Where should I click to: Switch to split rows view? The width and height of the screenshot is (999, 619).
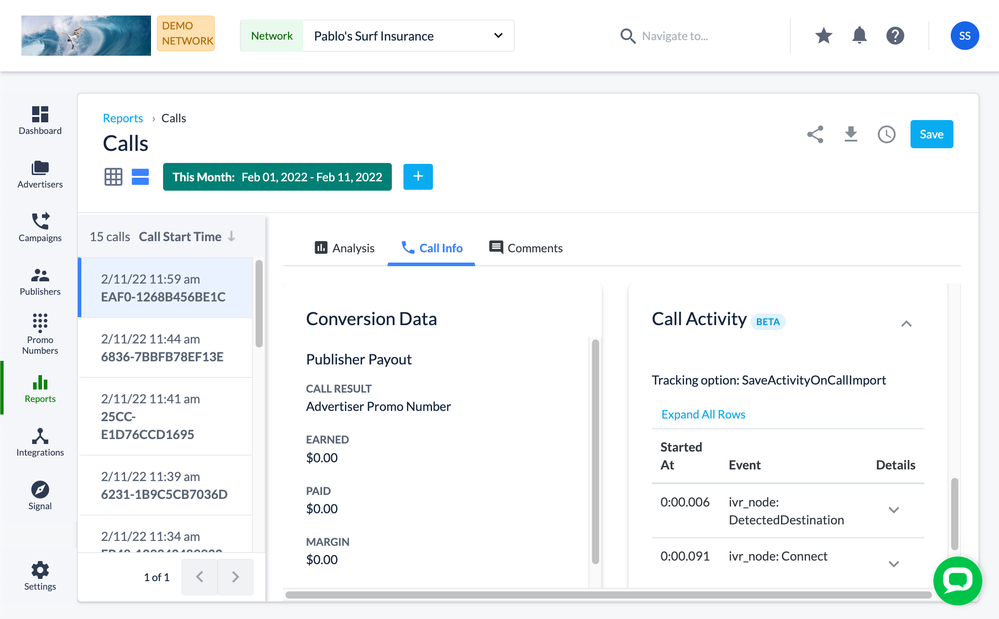140,177
